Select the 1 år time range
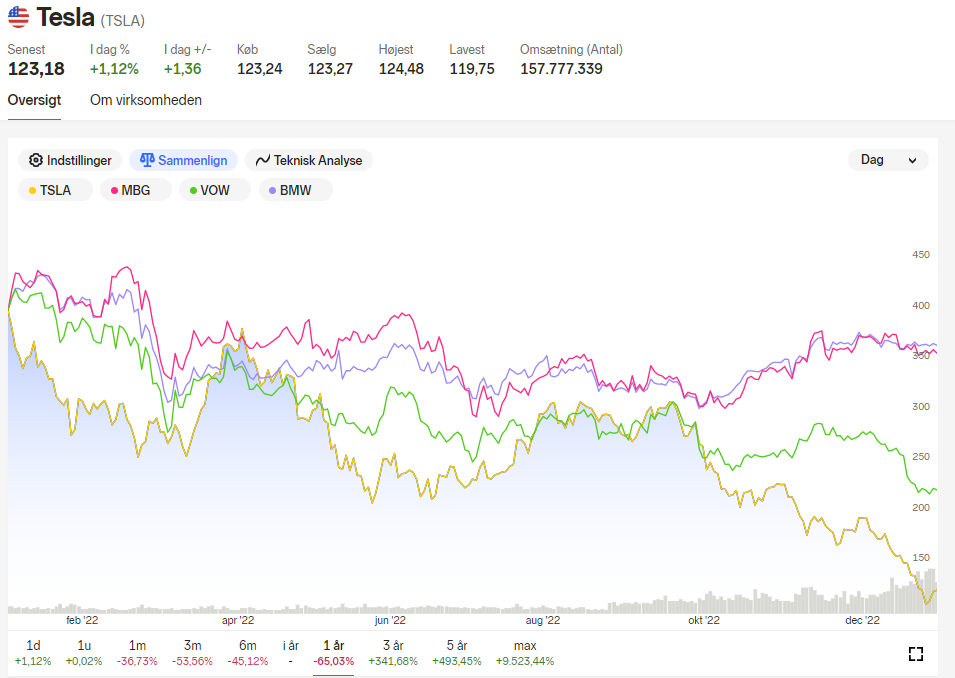955x678 pixels. pos(333,653)
